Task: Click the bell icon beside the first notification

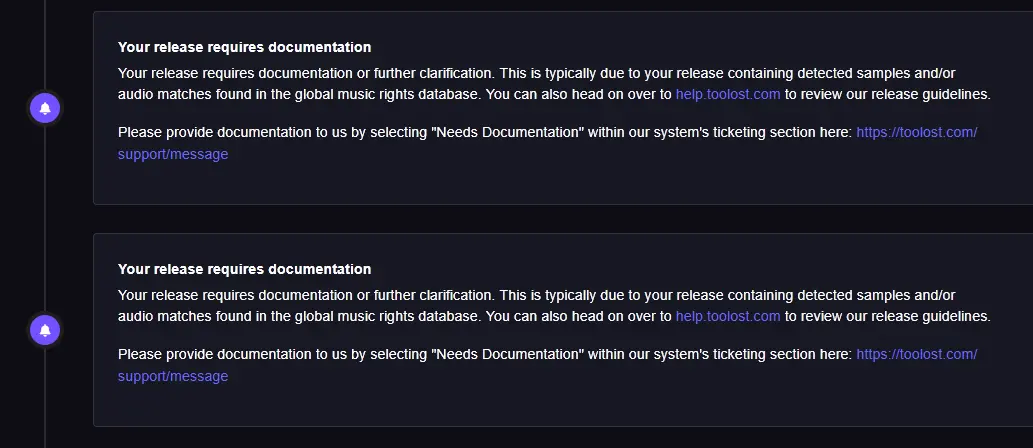Action: [x=45, y=108]
